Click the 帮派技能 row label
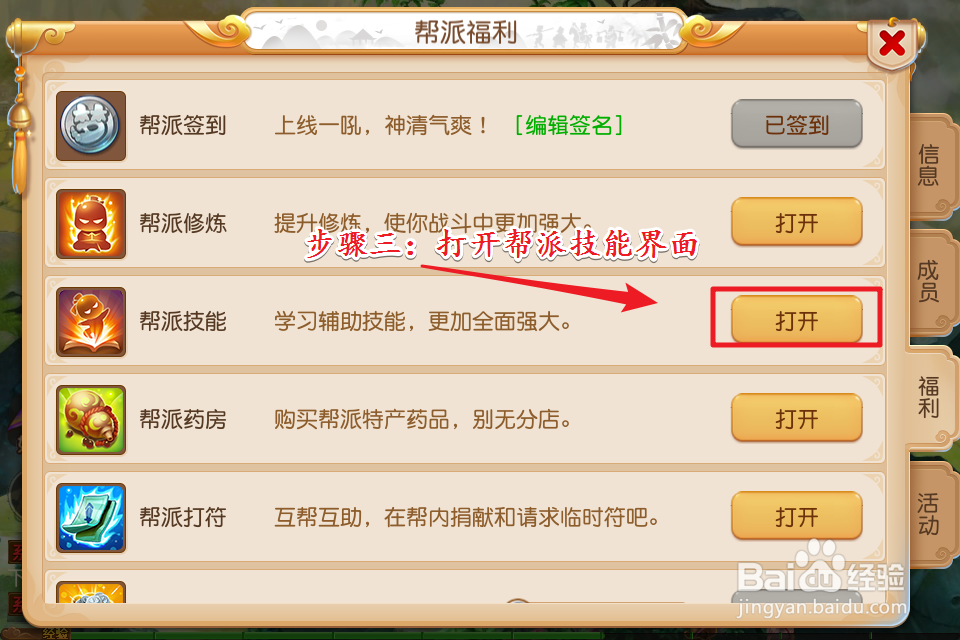960x640 pixels. (183, 322)
